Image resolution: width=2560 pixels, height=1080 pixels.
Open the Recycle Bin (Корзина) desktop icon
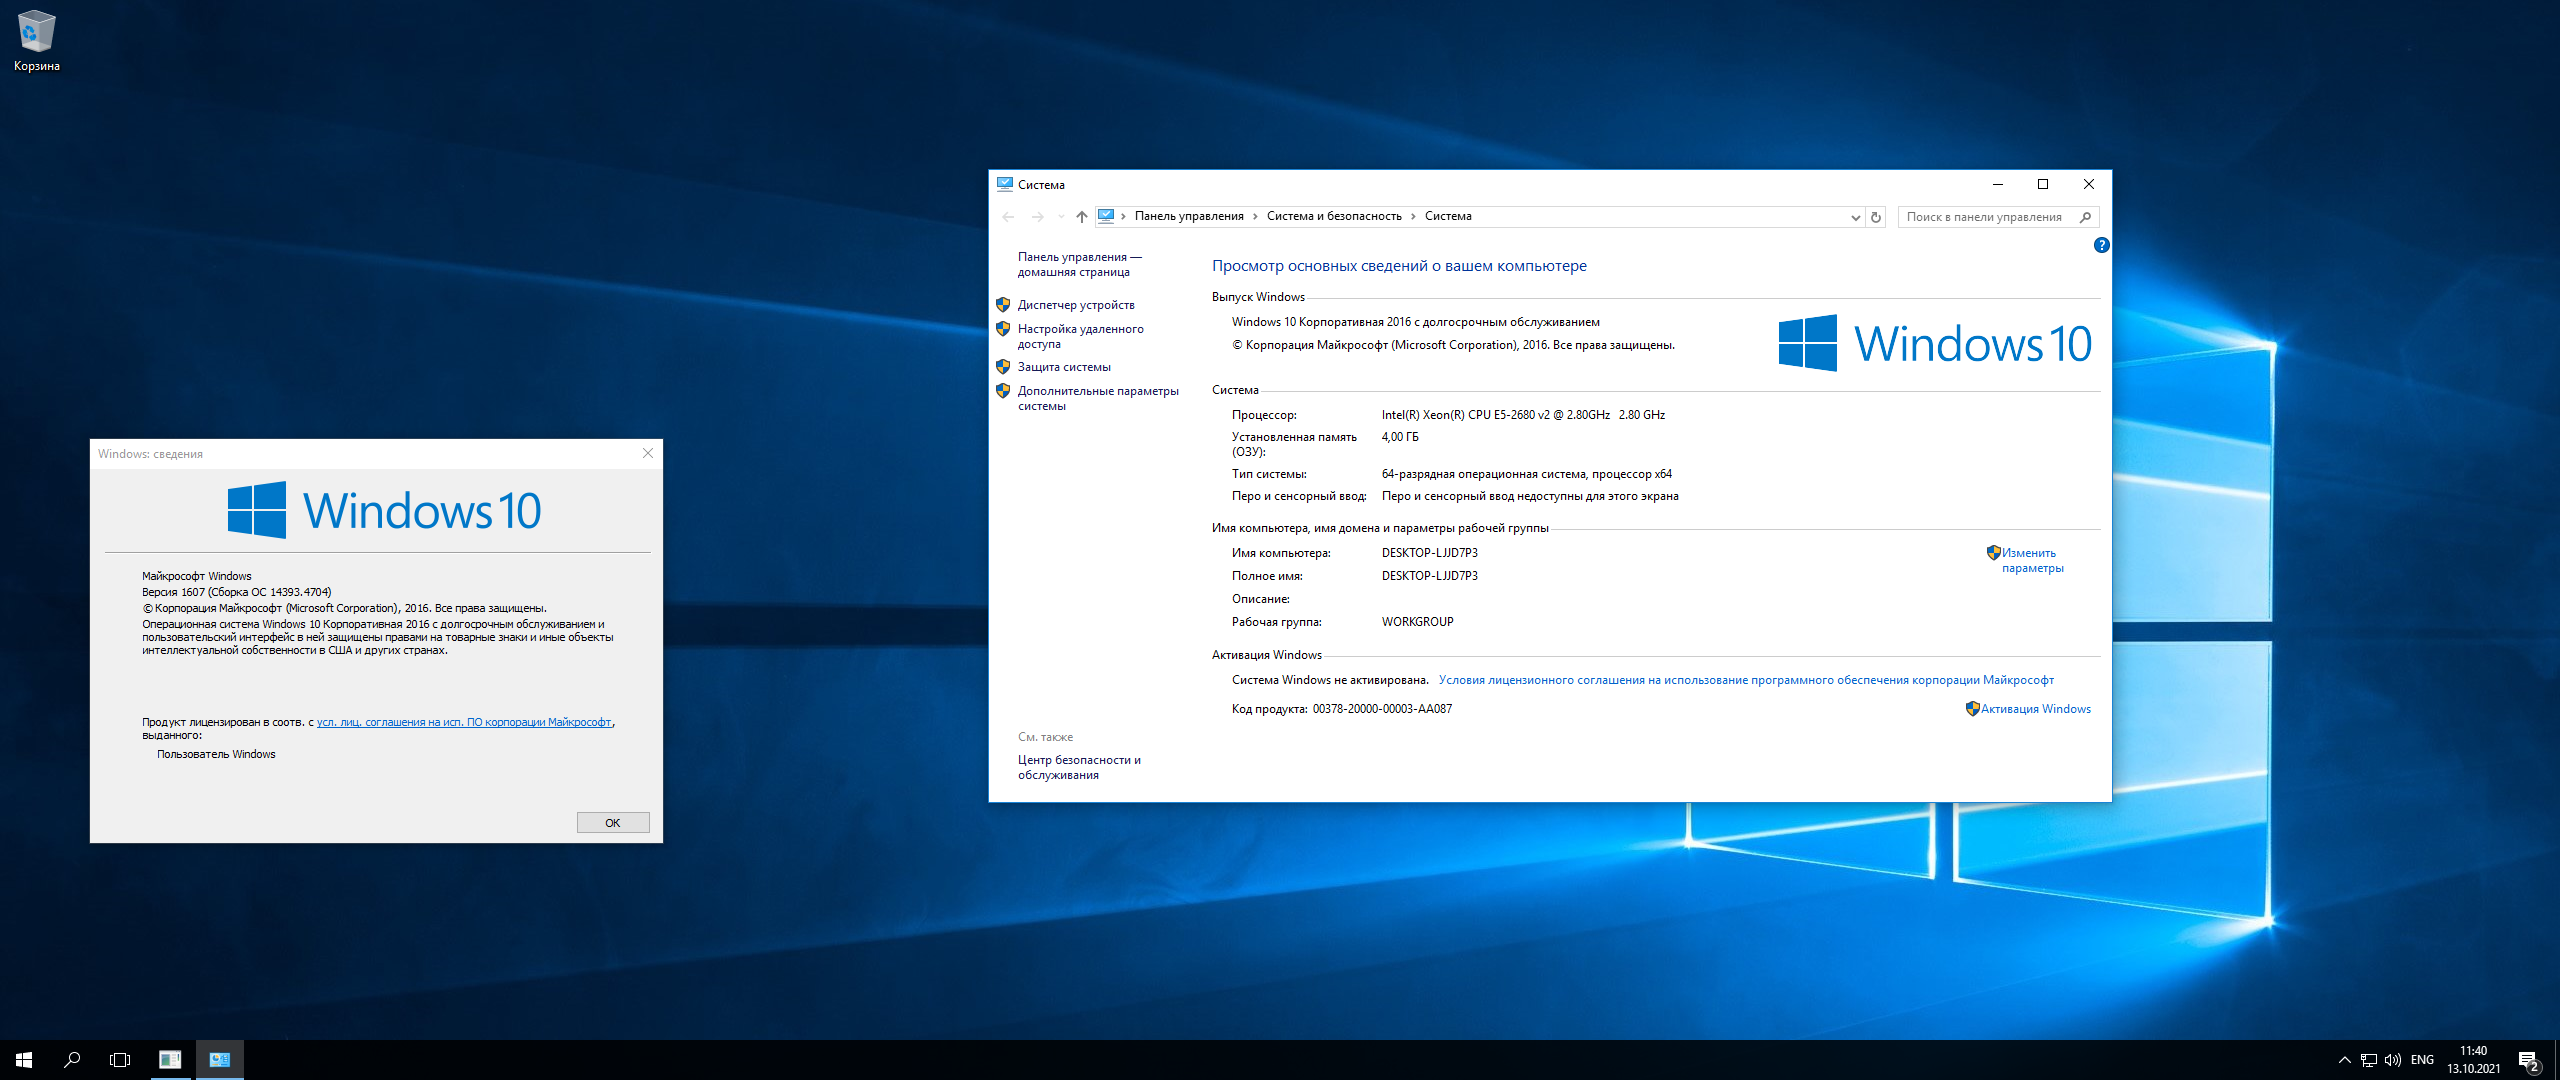click(x=37, y=41)
